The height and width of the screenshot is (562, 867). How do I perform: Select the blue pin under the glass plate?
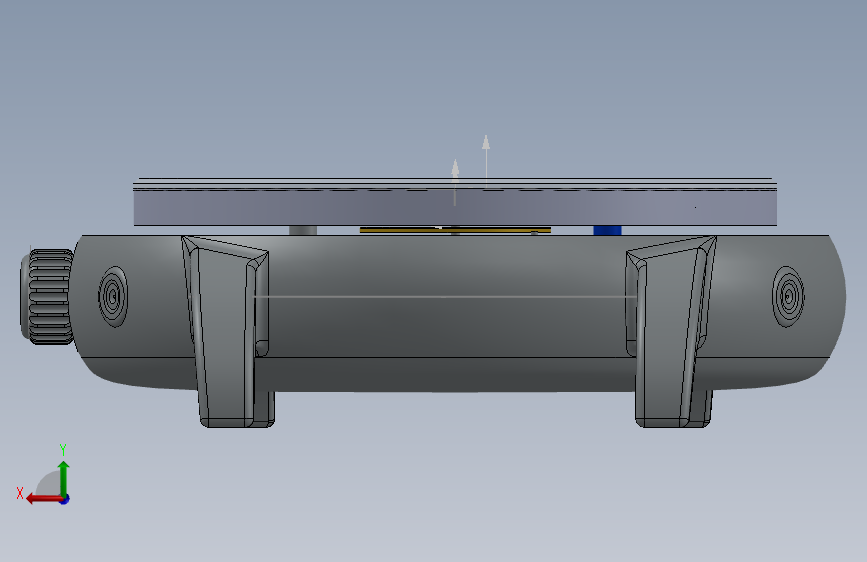(x=607, y=230)
